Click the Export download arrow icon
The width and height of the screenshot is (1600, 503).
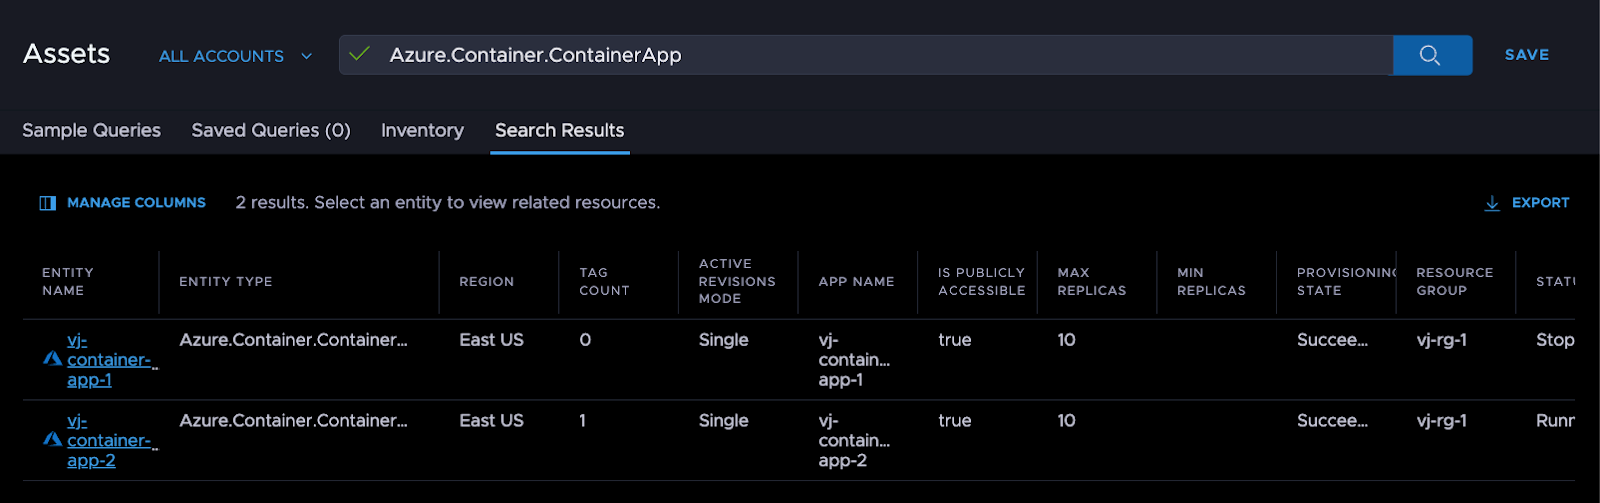click(x=1492, y=203)
